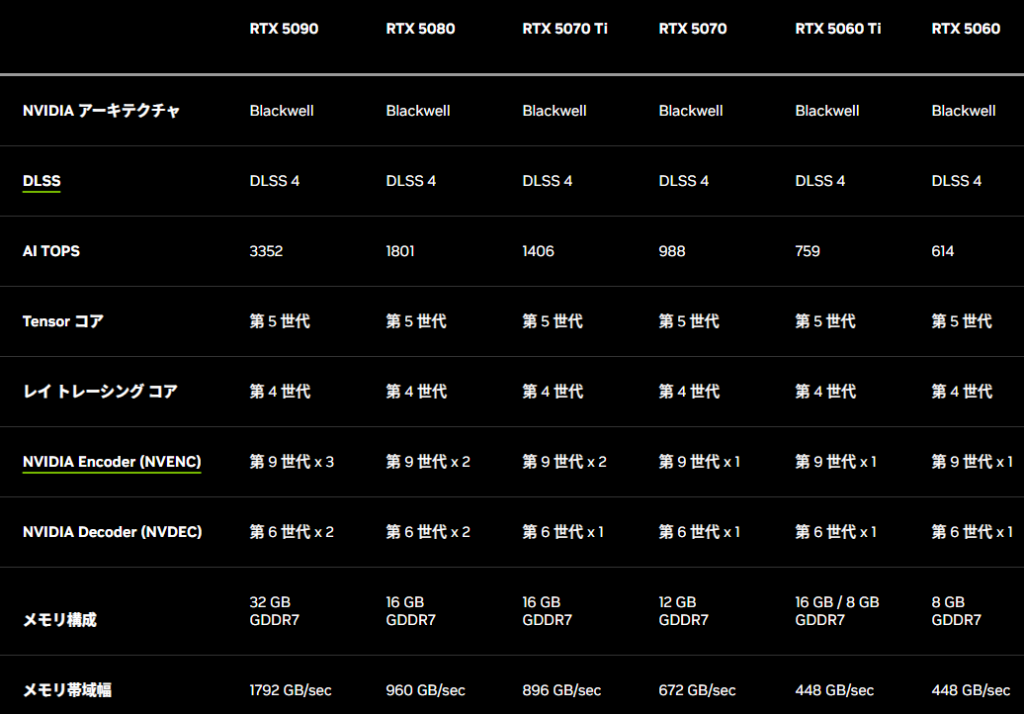1024x714 pixels.
Task: Click RTX 5090 Tensor 第 5 世代 cell
Action: [x=280, y=321]
